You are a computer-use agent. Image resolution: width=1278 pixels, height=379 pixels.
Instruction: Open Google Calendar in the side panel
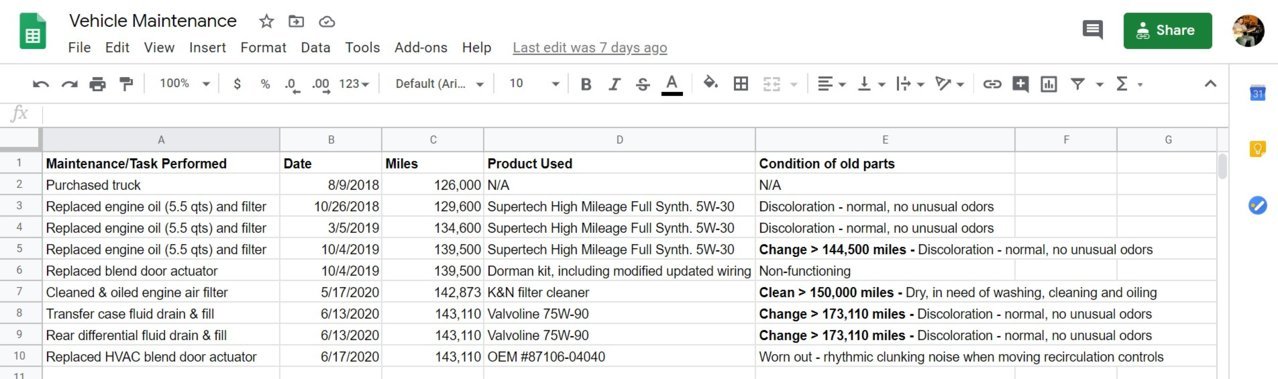(1258, 93)
